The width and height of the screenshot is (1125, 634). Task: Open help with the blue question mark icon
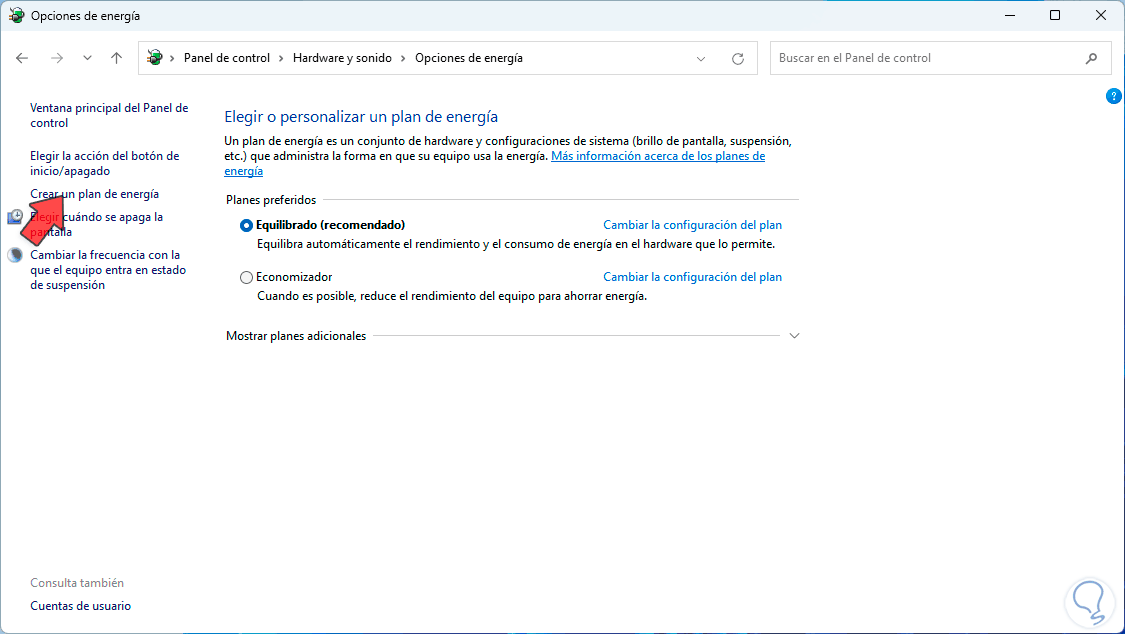click(x=1114, y=96)
